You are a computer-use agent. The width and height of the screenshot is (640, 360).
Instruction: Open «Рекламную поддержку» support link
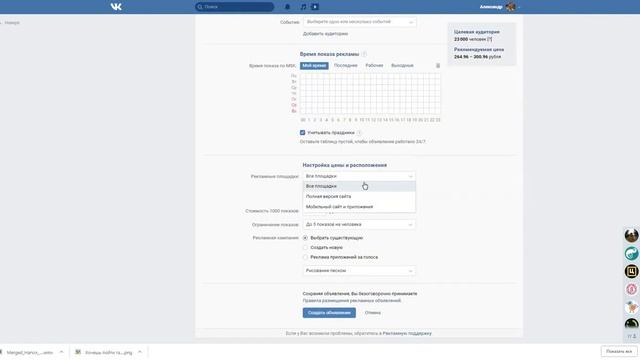pos(407,333)
